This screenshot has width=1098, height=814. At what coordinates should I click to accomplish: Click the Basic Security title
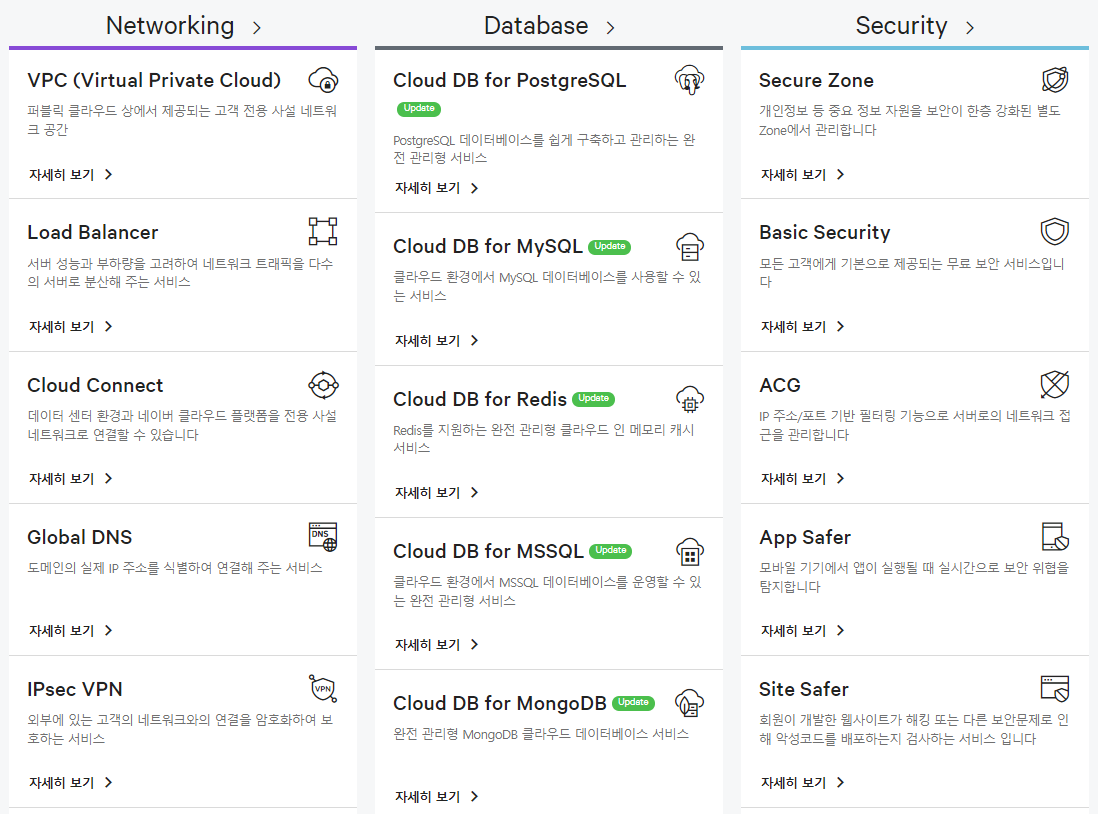point(825,233)
